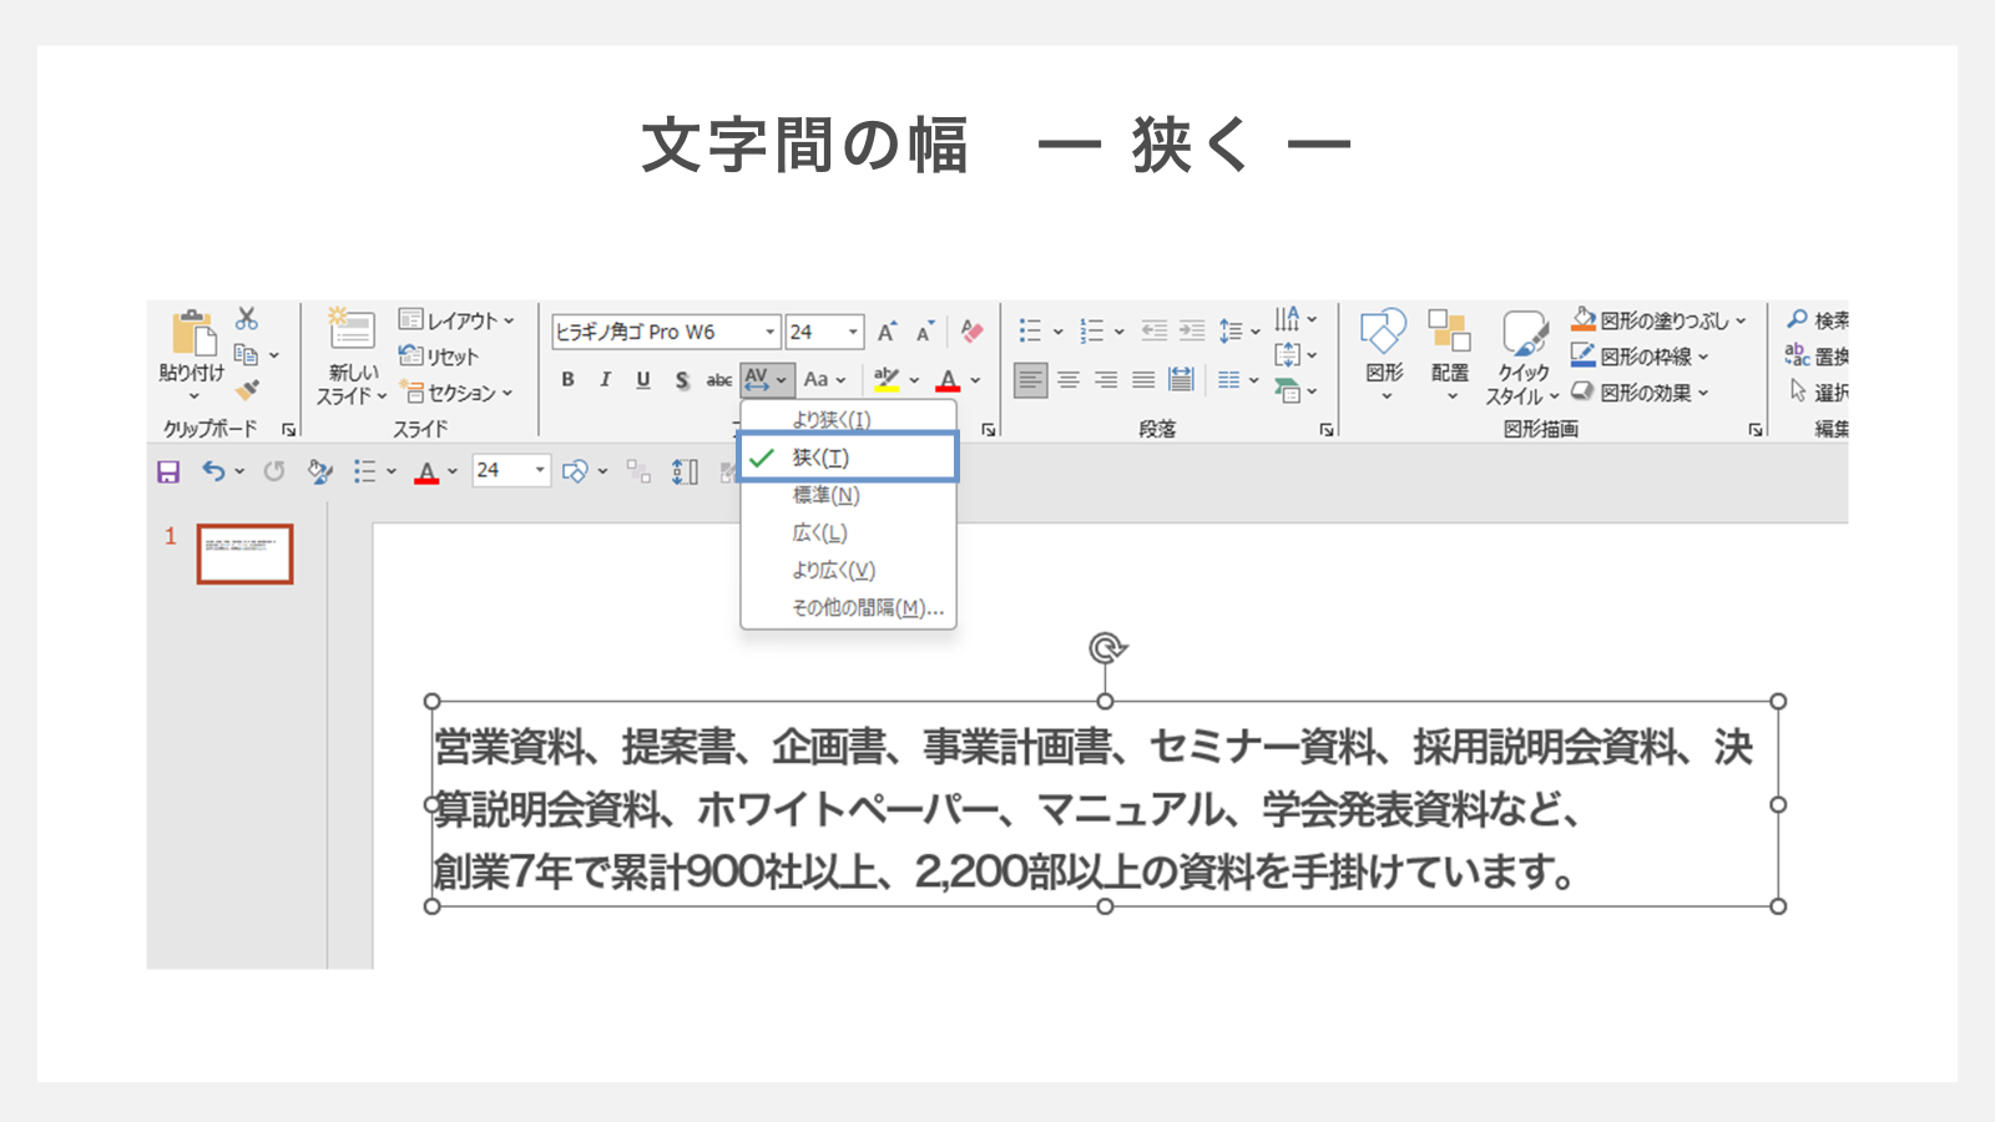Click the text direction icon

(x=1287, y=320)
